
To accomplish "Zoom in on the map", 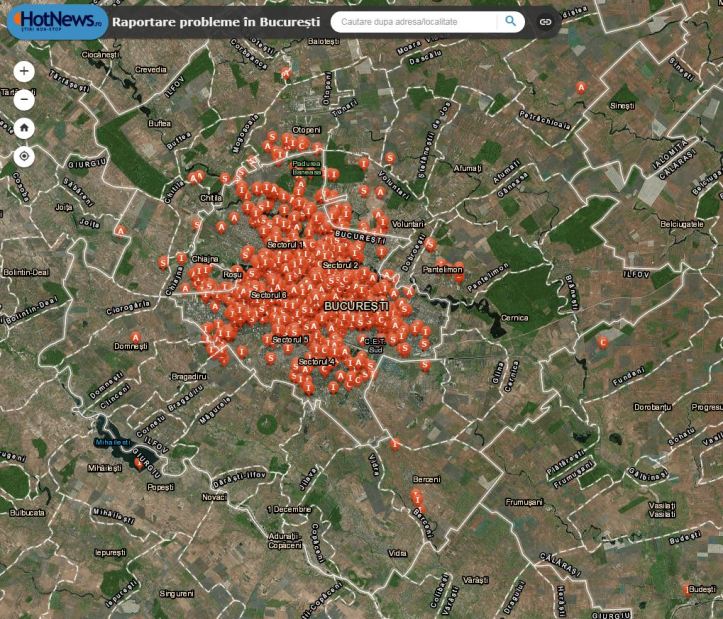I will click(25, 72).
